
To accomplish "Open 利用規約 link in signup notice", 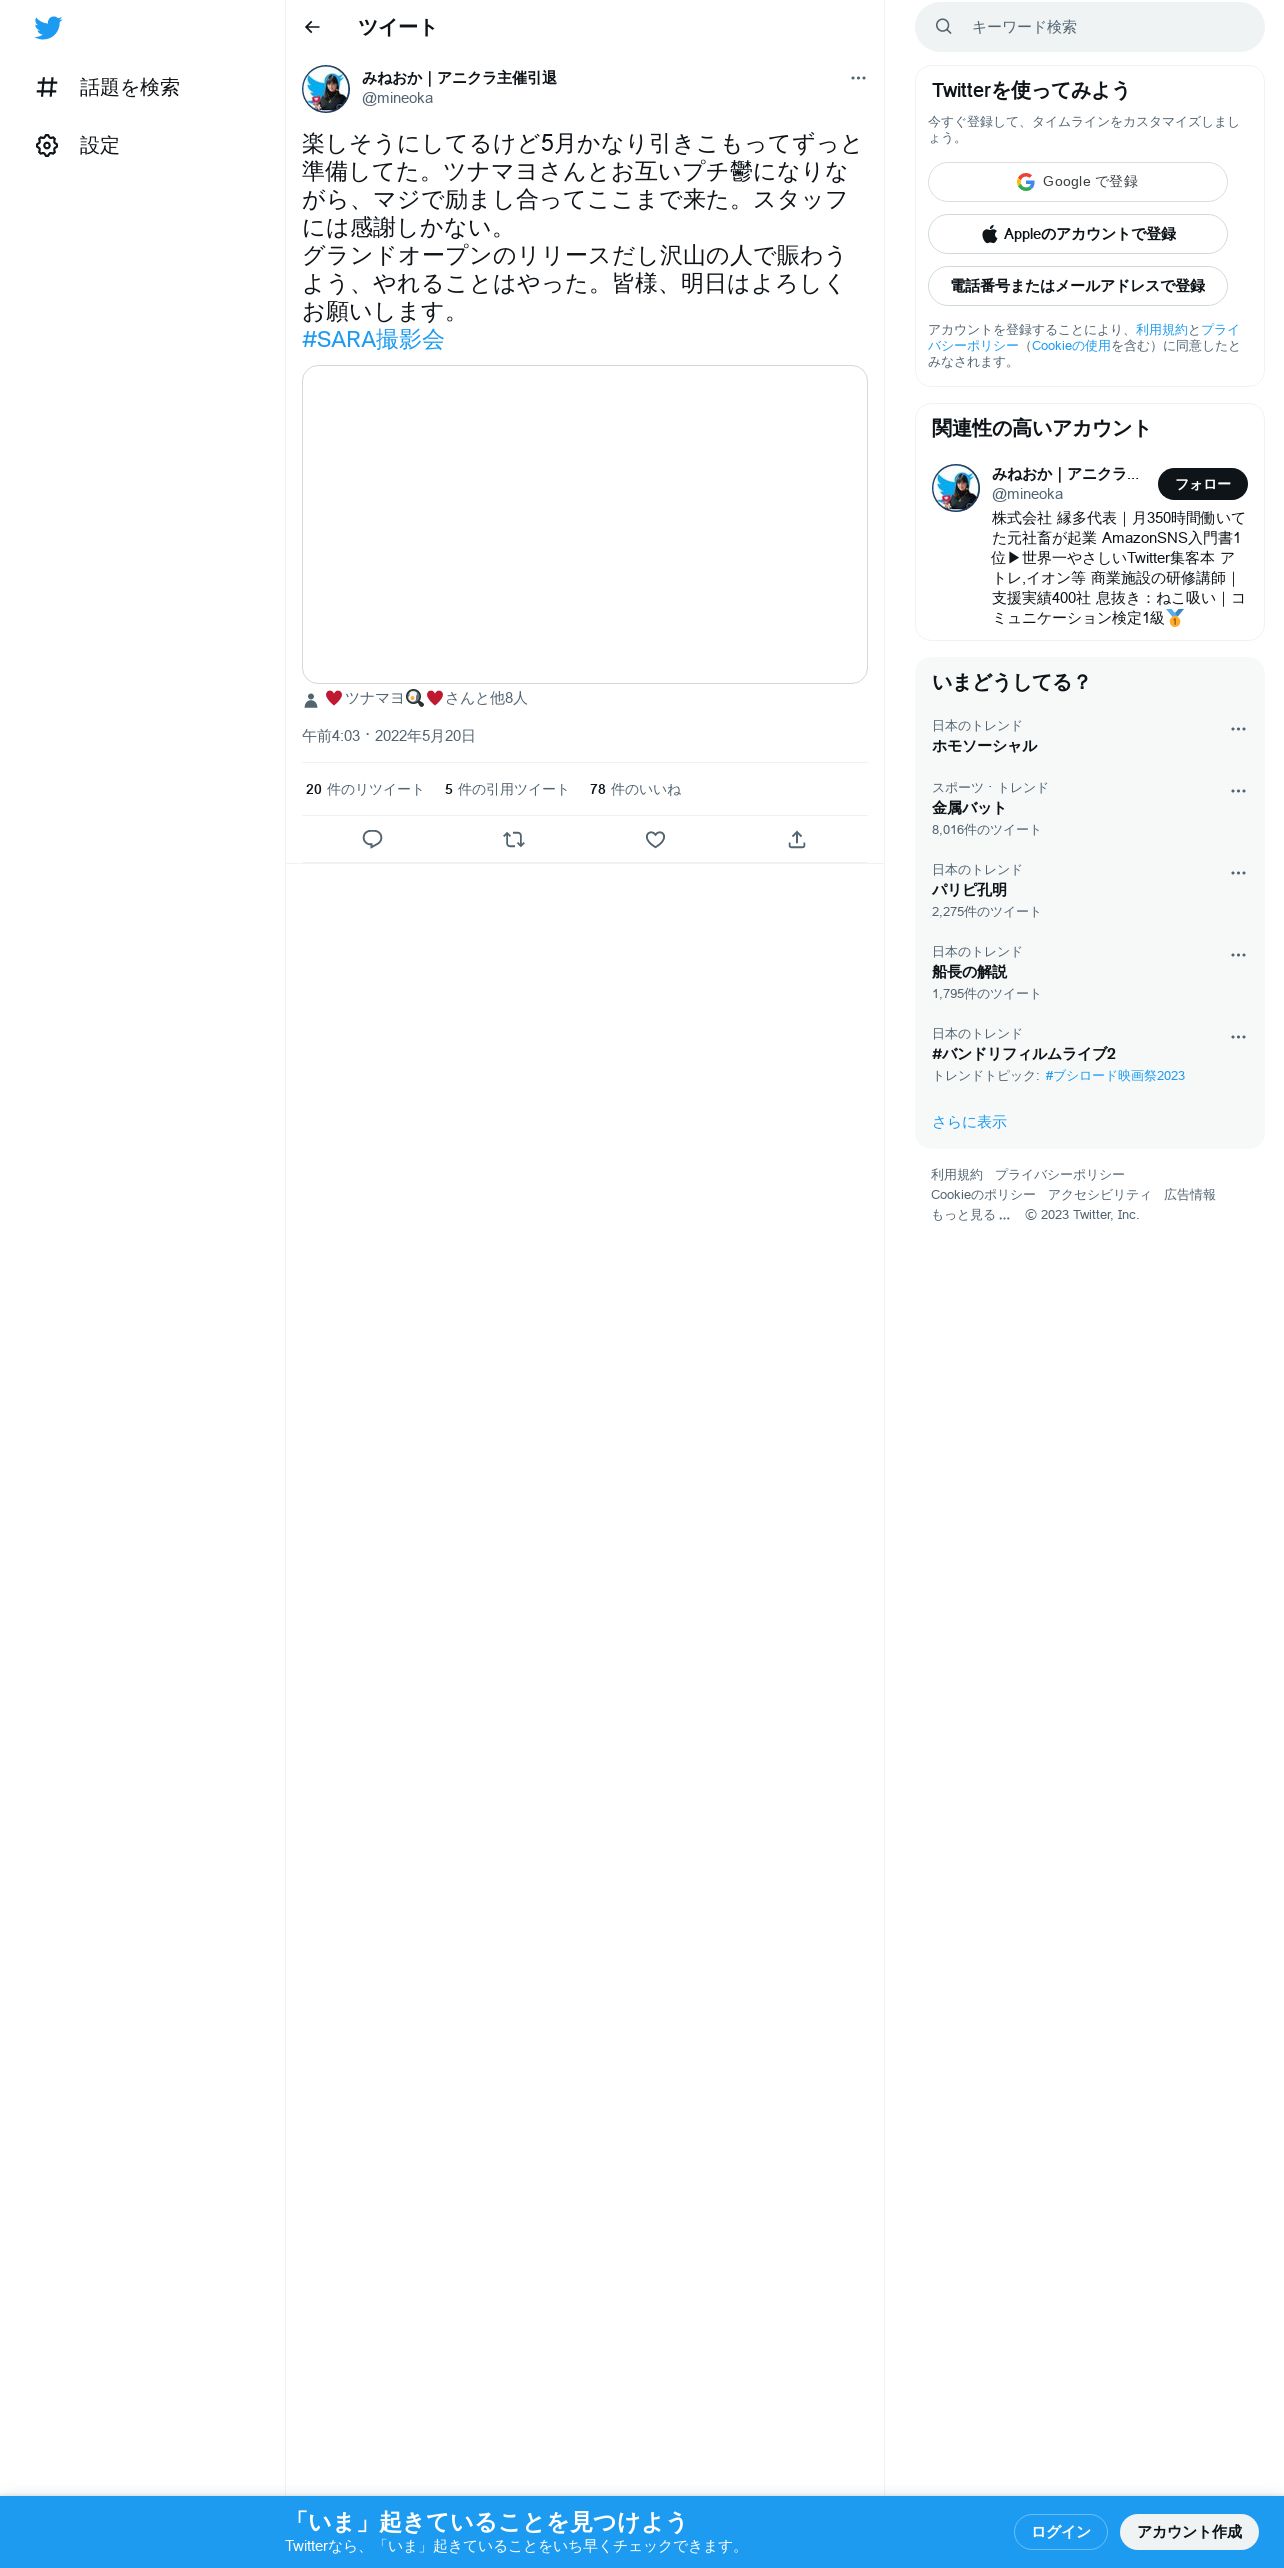I will pyautogui.click(x=1161, y=330).
